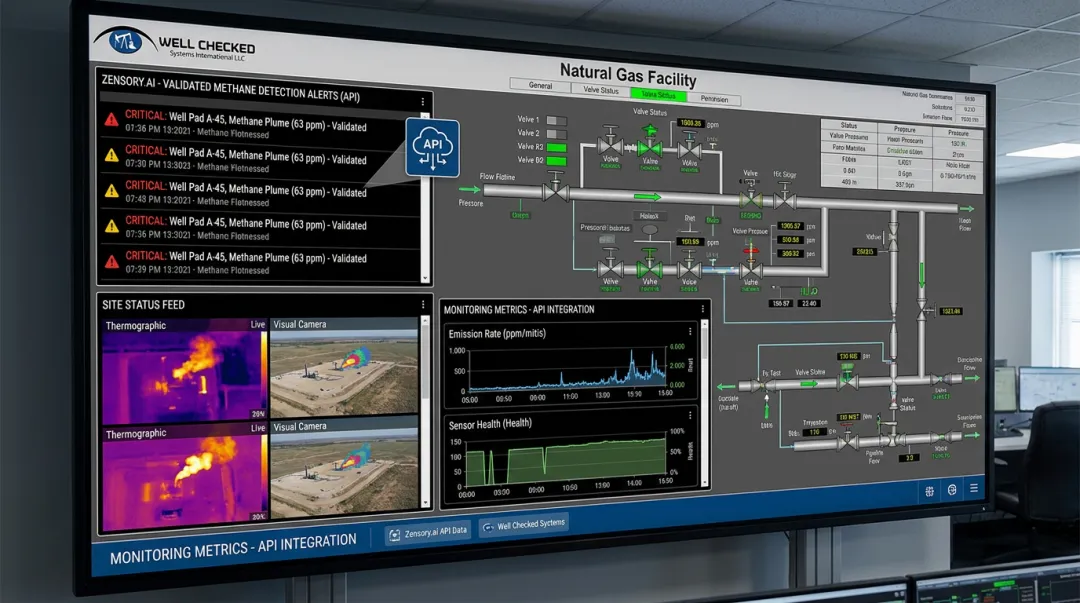
Task: Click yellow warning triangle on 07:43 PM alert
Action: [112, 190]
